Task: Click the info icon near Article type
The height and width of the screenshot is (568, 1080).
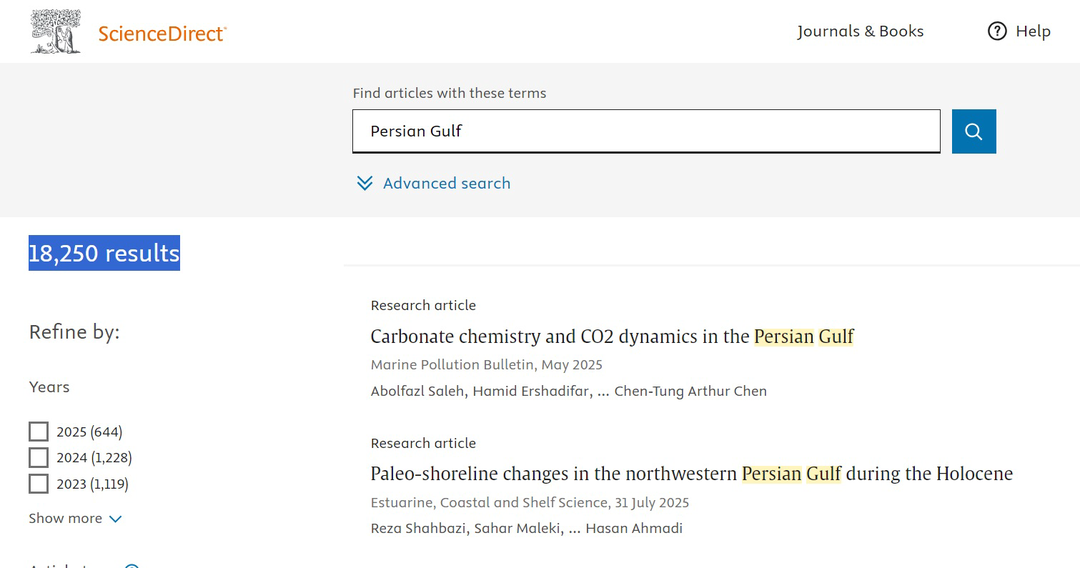Action: (x=131, y=565)
